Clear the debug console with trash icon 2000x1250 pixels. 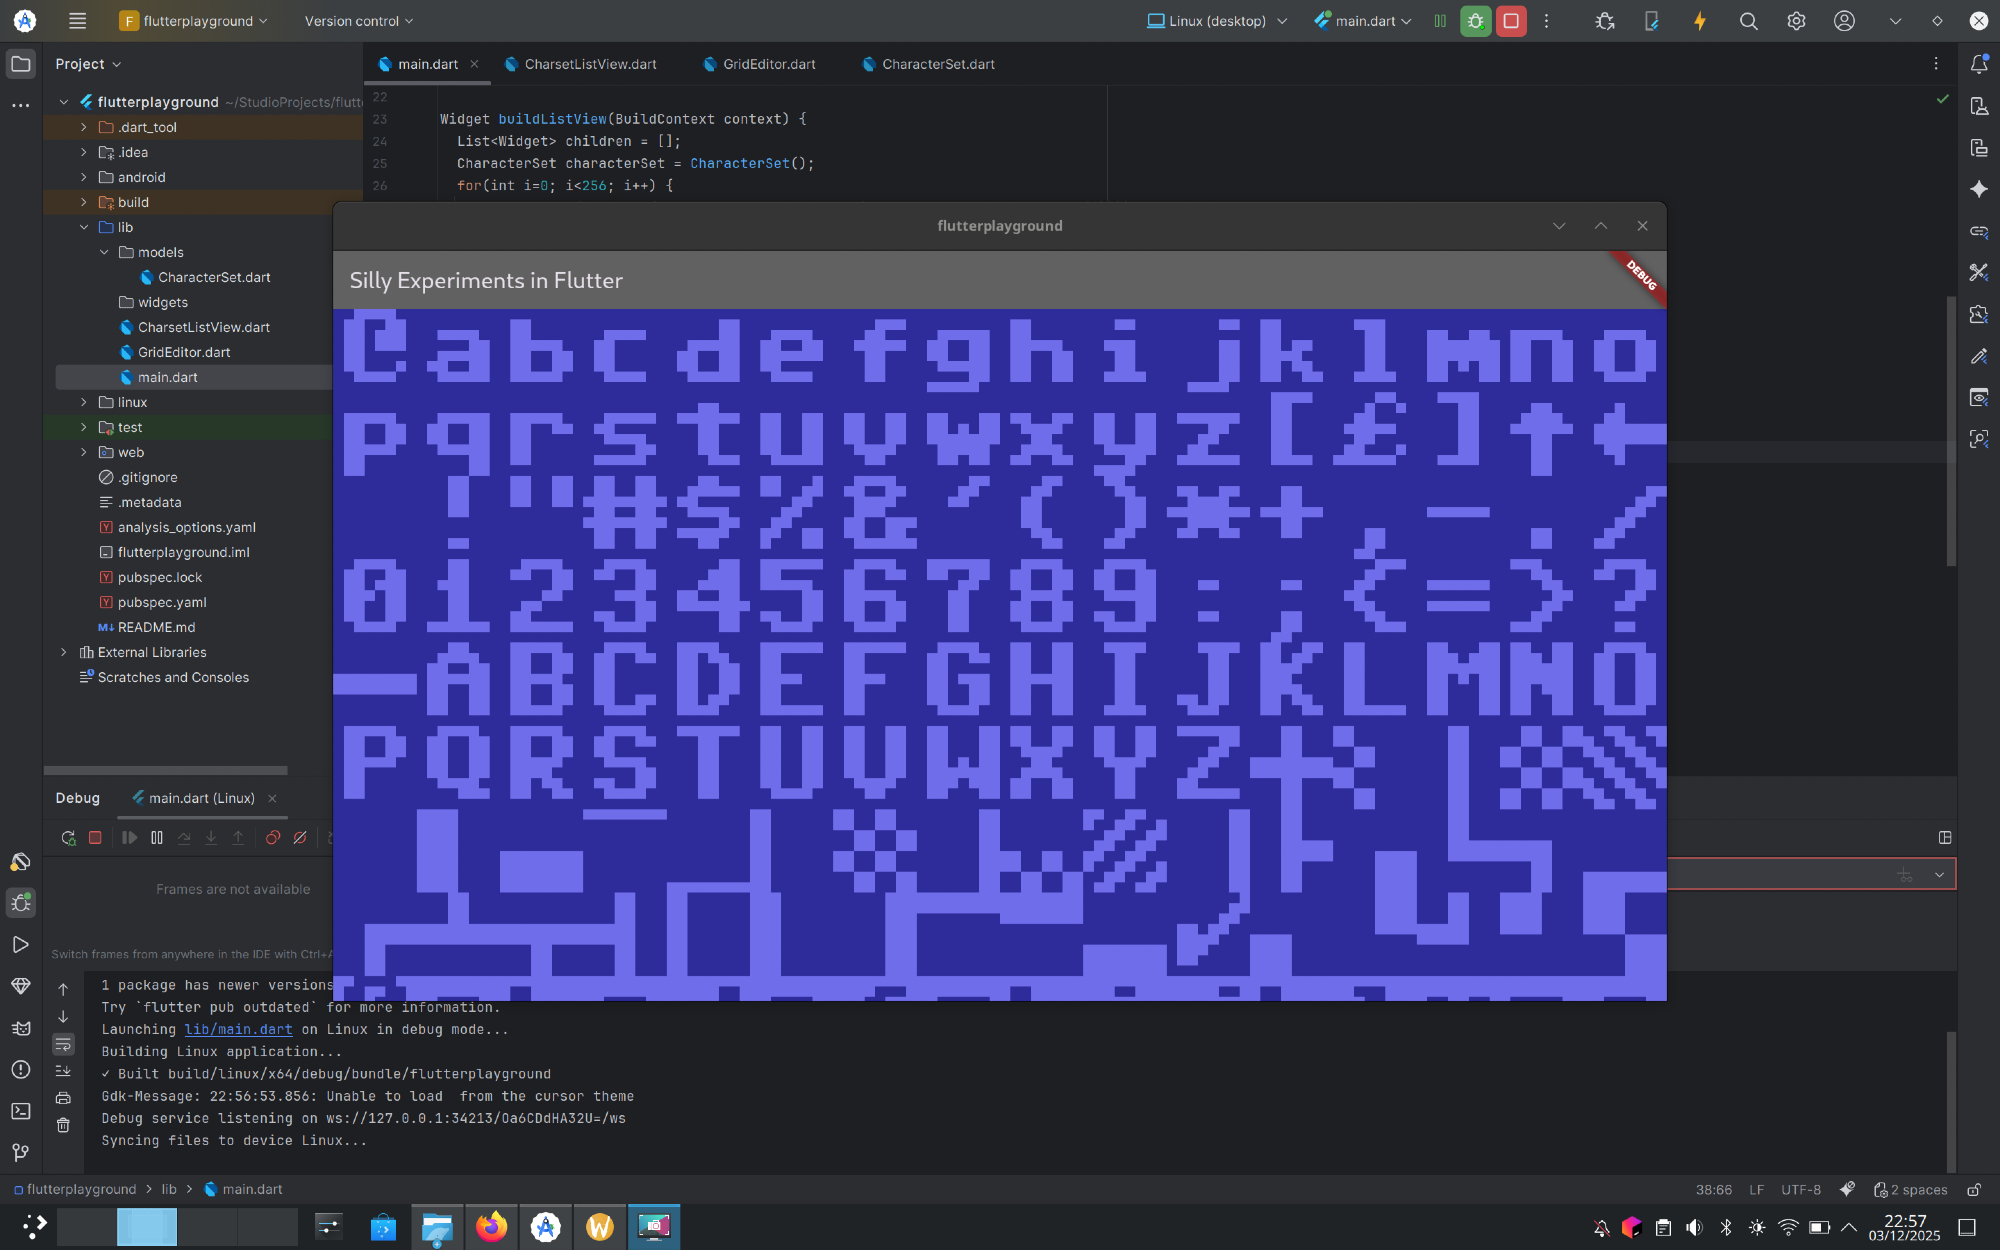63,1125
